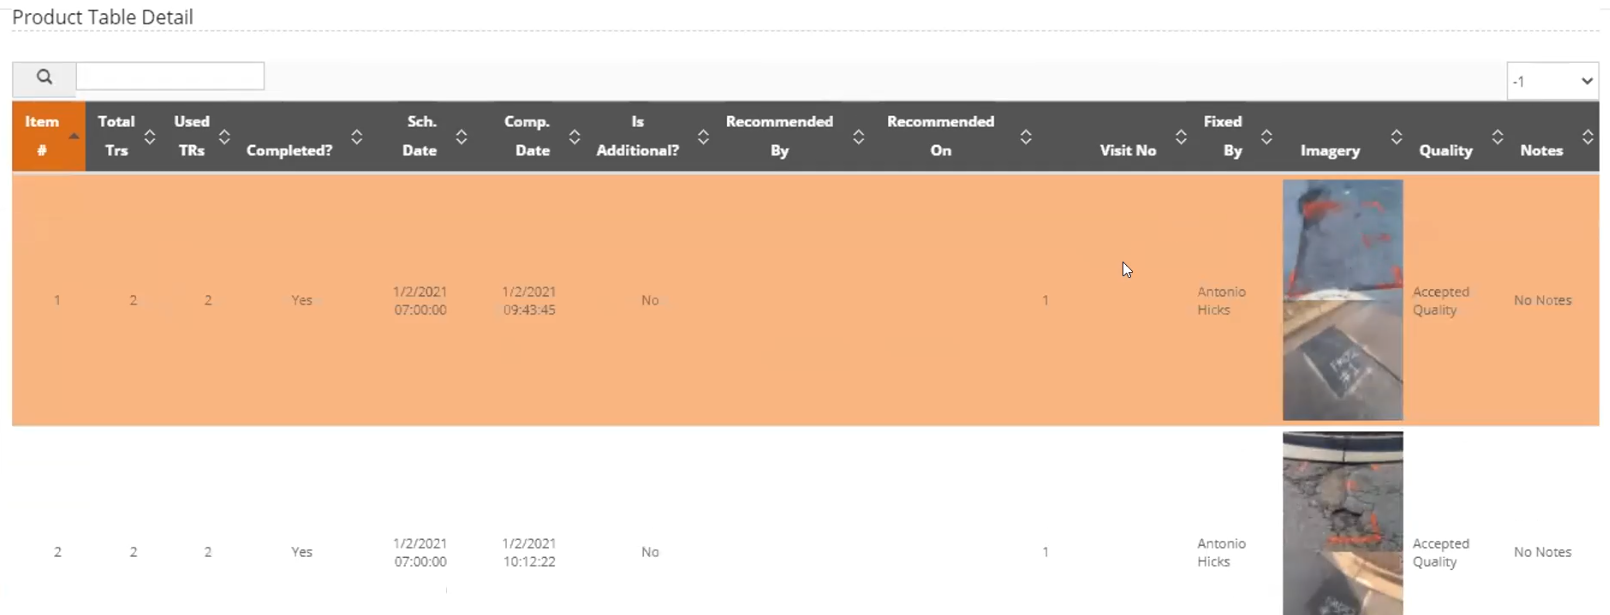Viewport: 1610px width, 615px height.
Task: Open the imagery thumbnail for item 1
Action: [x=1343, y=300]
